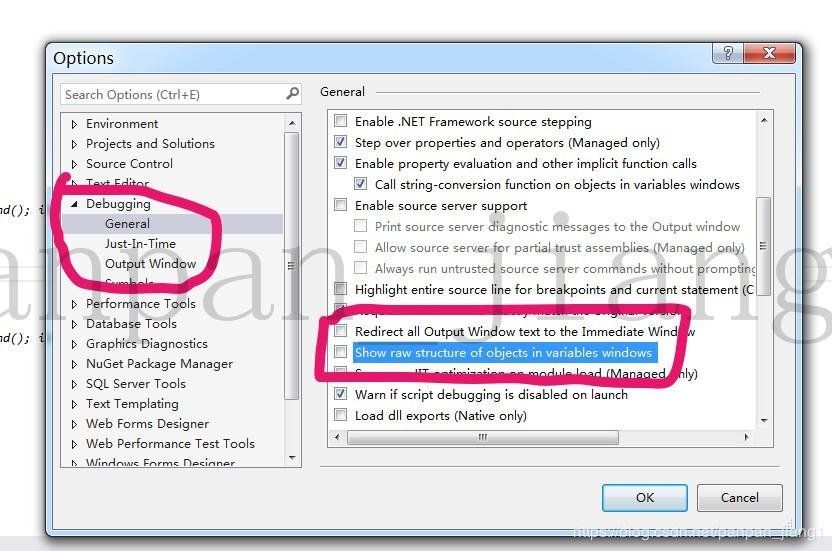The width and height of the screenshot is (832, 551).
Task: Select General under Debugging
Action: pos(127,224)
